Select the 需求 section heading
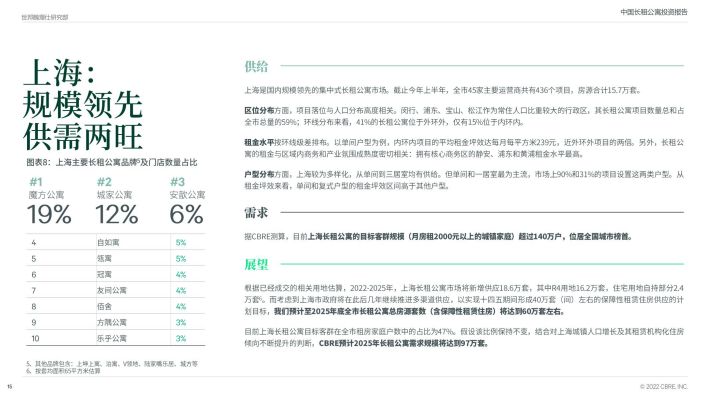 pos(256,212)
